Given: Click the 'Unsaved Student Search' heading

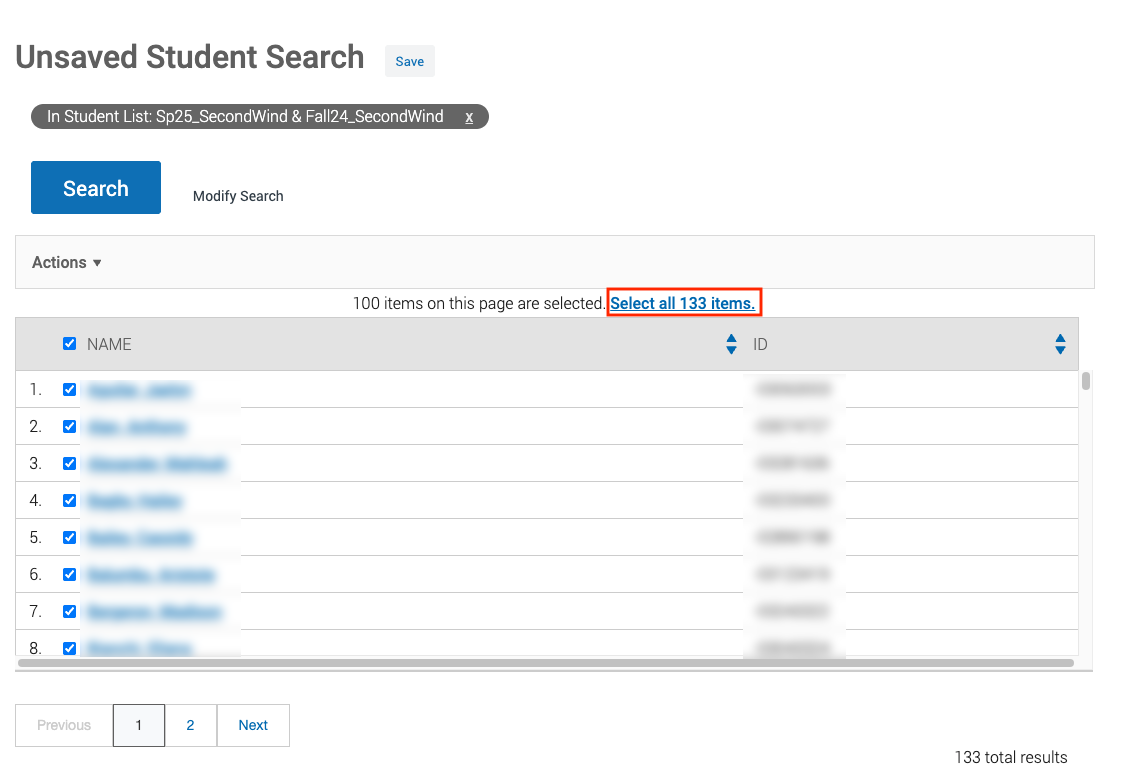Looking at the screenshot, I should pos(190,57).
